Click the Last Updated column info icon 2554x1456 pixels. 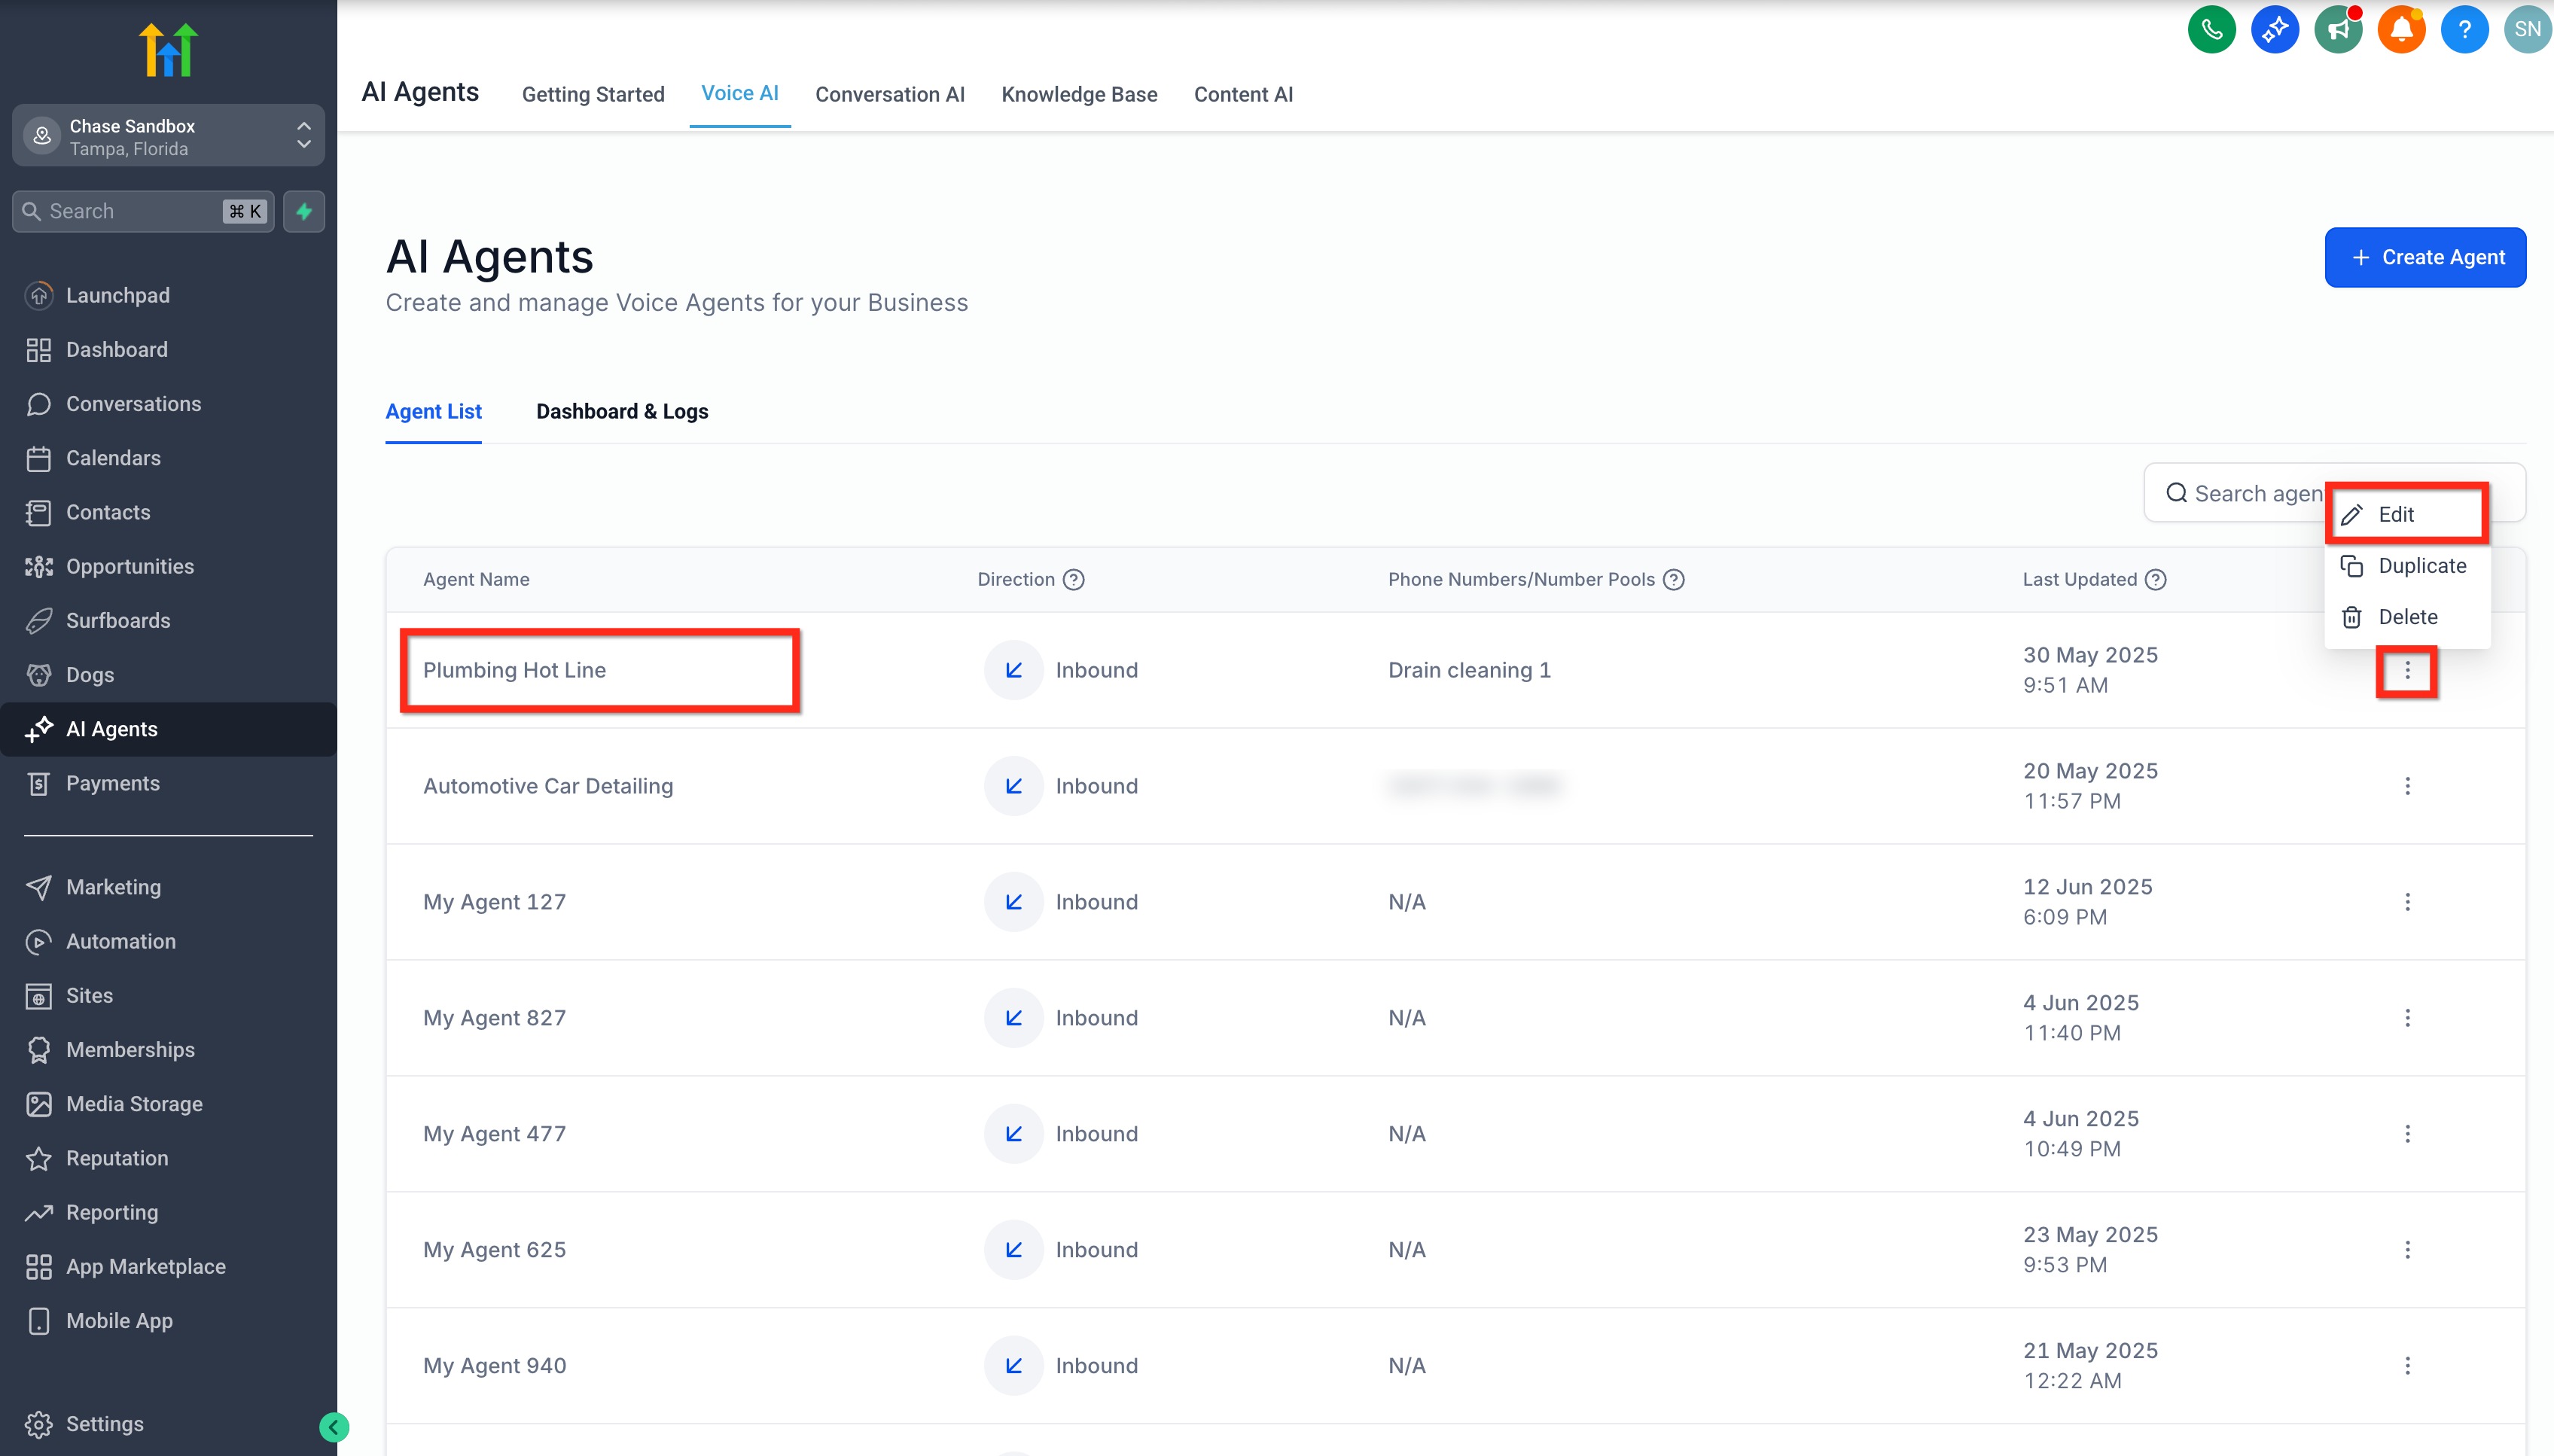pos(2156,579)
